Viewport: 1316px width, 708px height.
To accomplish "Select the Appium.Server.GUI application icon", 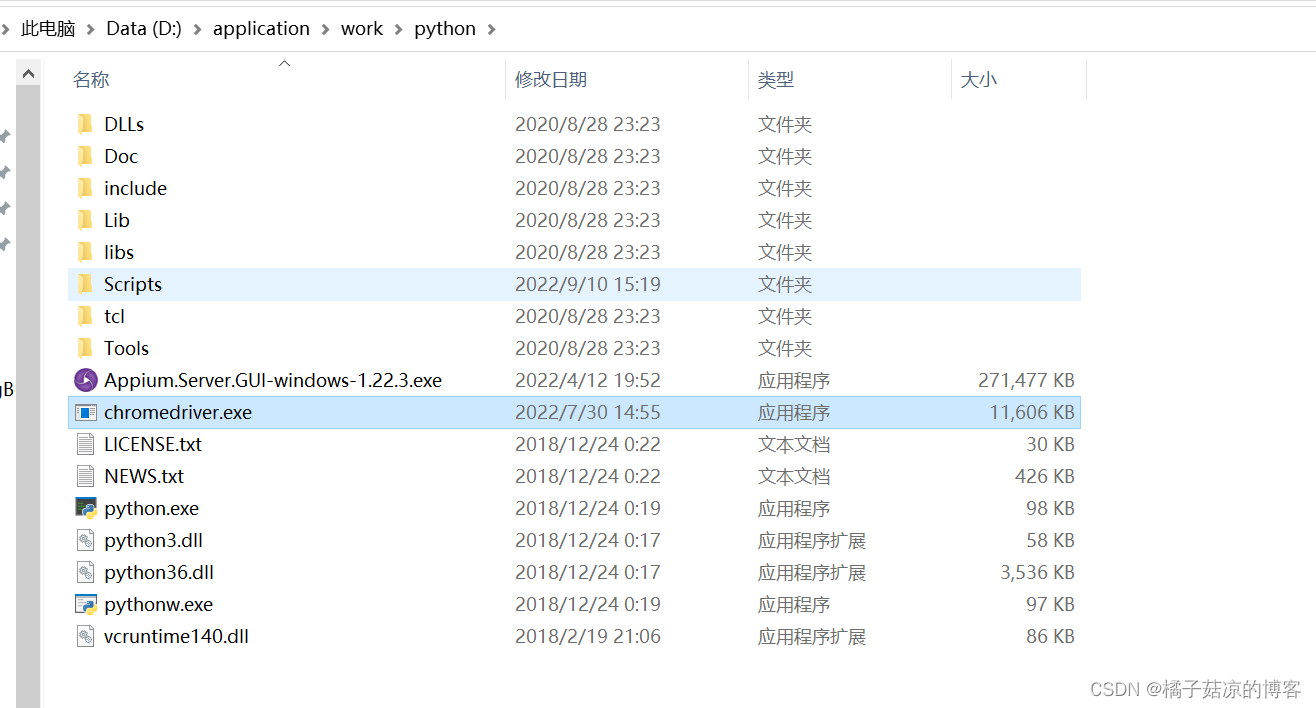I will coord(85,380).
